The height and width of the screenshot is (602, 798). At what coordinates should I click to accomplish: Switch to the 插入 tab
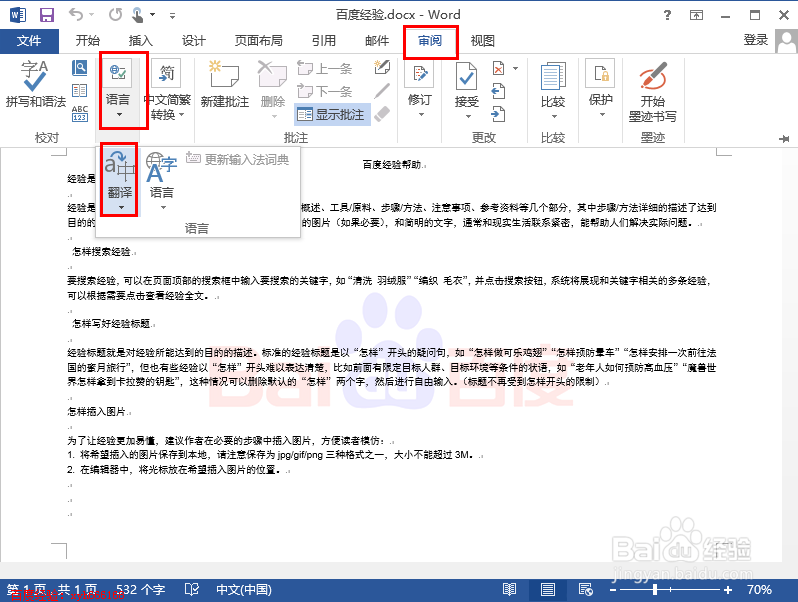click(x=140, y=41)
